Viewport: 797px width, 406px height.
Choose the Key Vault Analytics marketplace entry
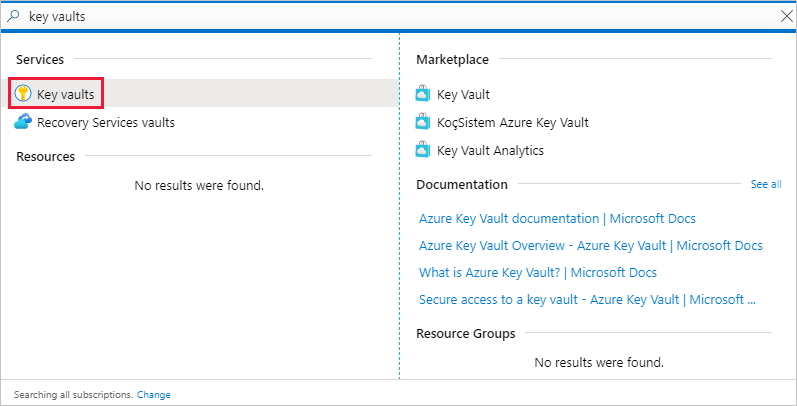pyautogui.click(x=490, y=150)
